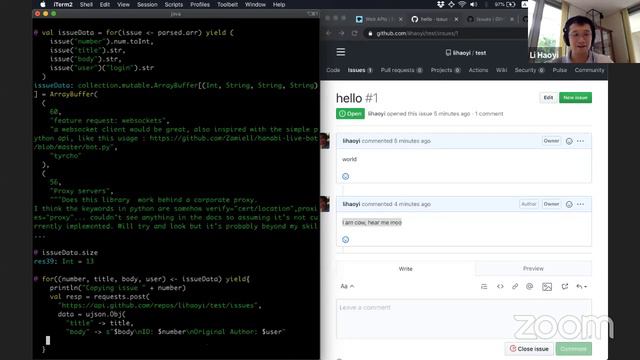
Task: Open the Help menu
Action: tap(279, 4)
